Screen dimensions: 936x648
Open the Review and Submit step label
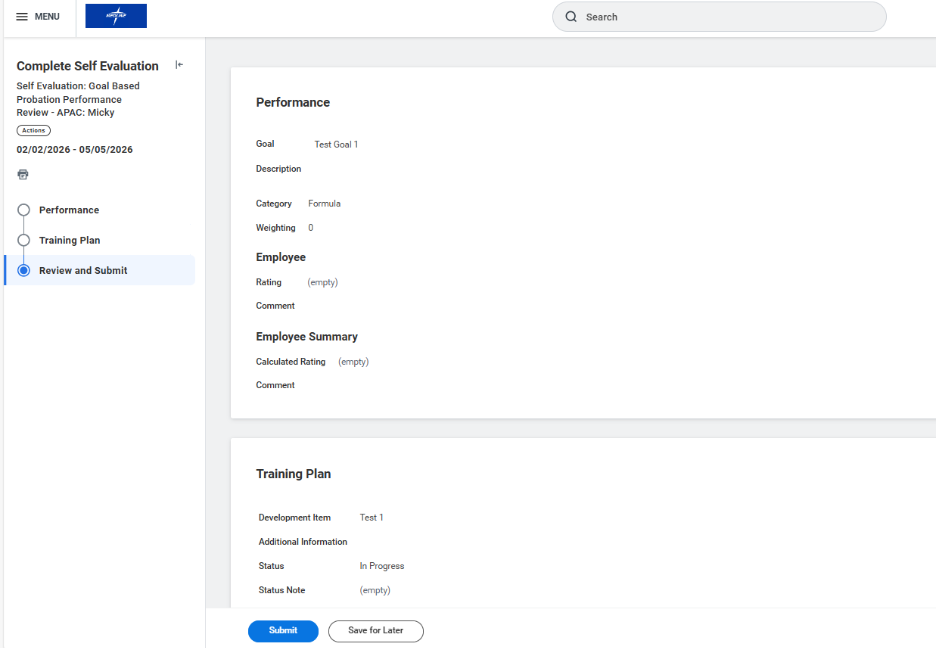tap(83, 270)
